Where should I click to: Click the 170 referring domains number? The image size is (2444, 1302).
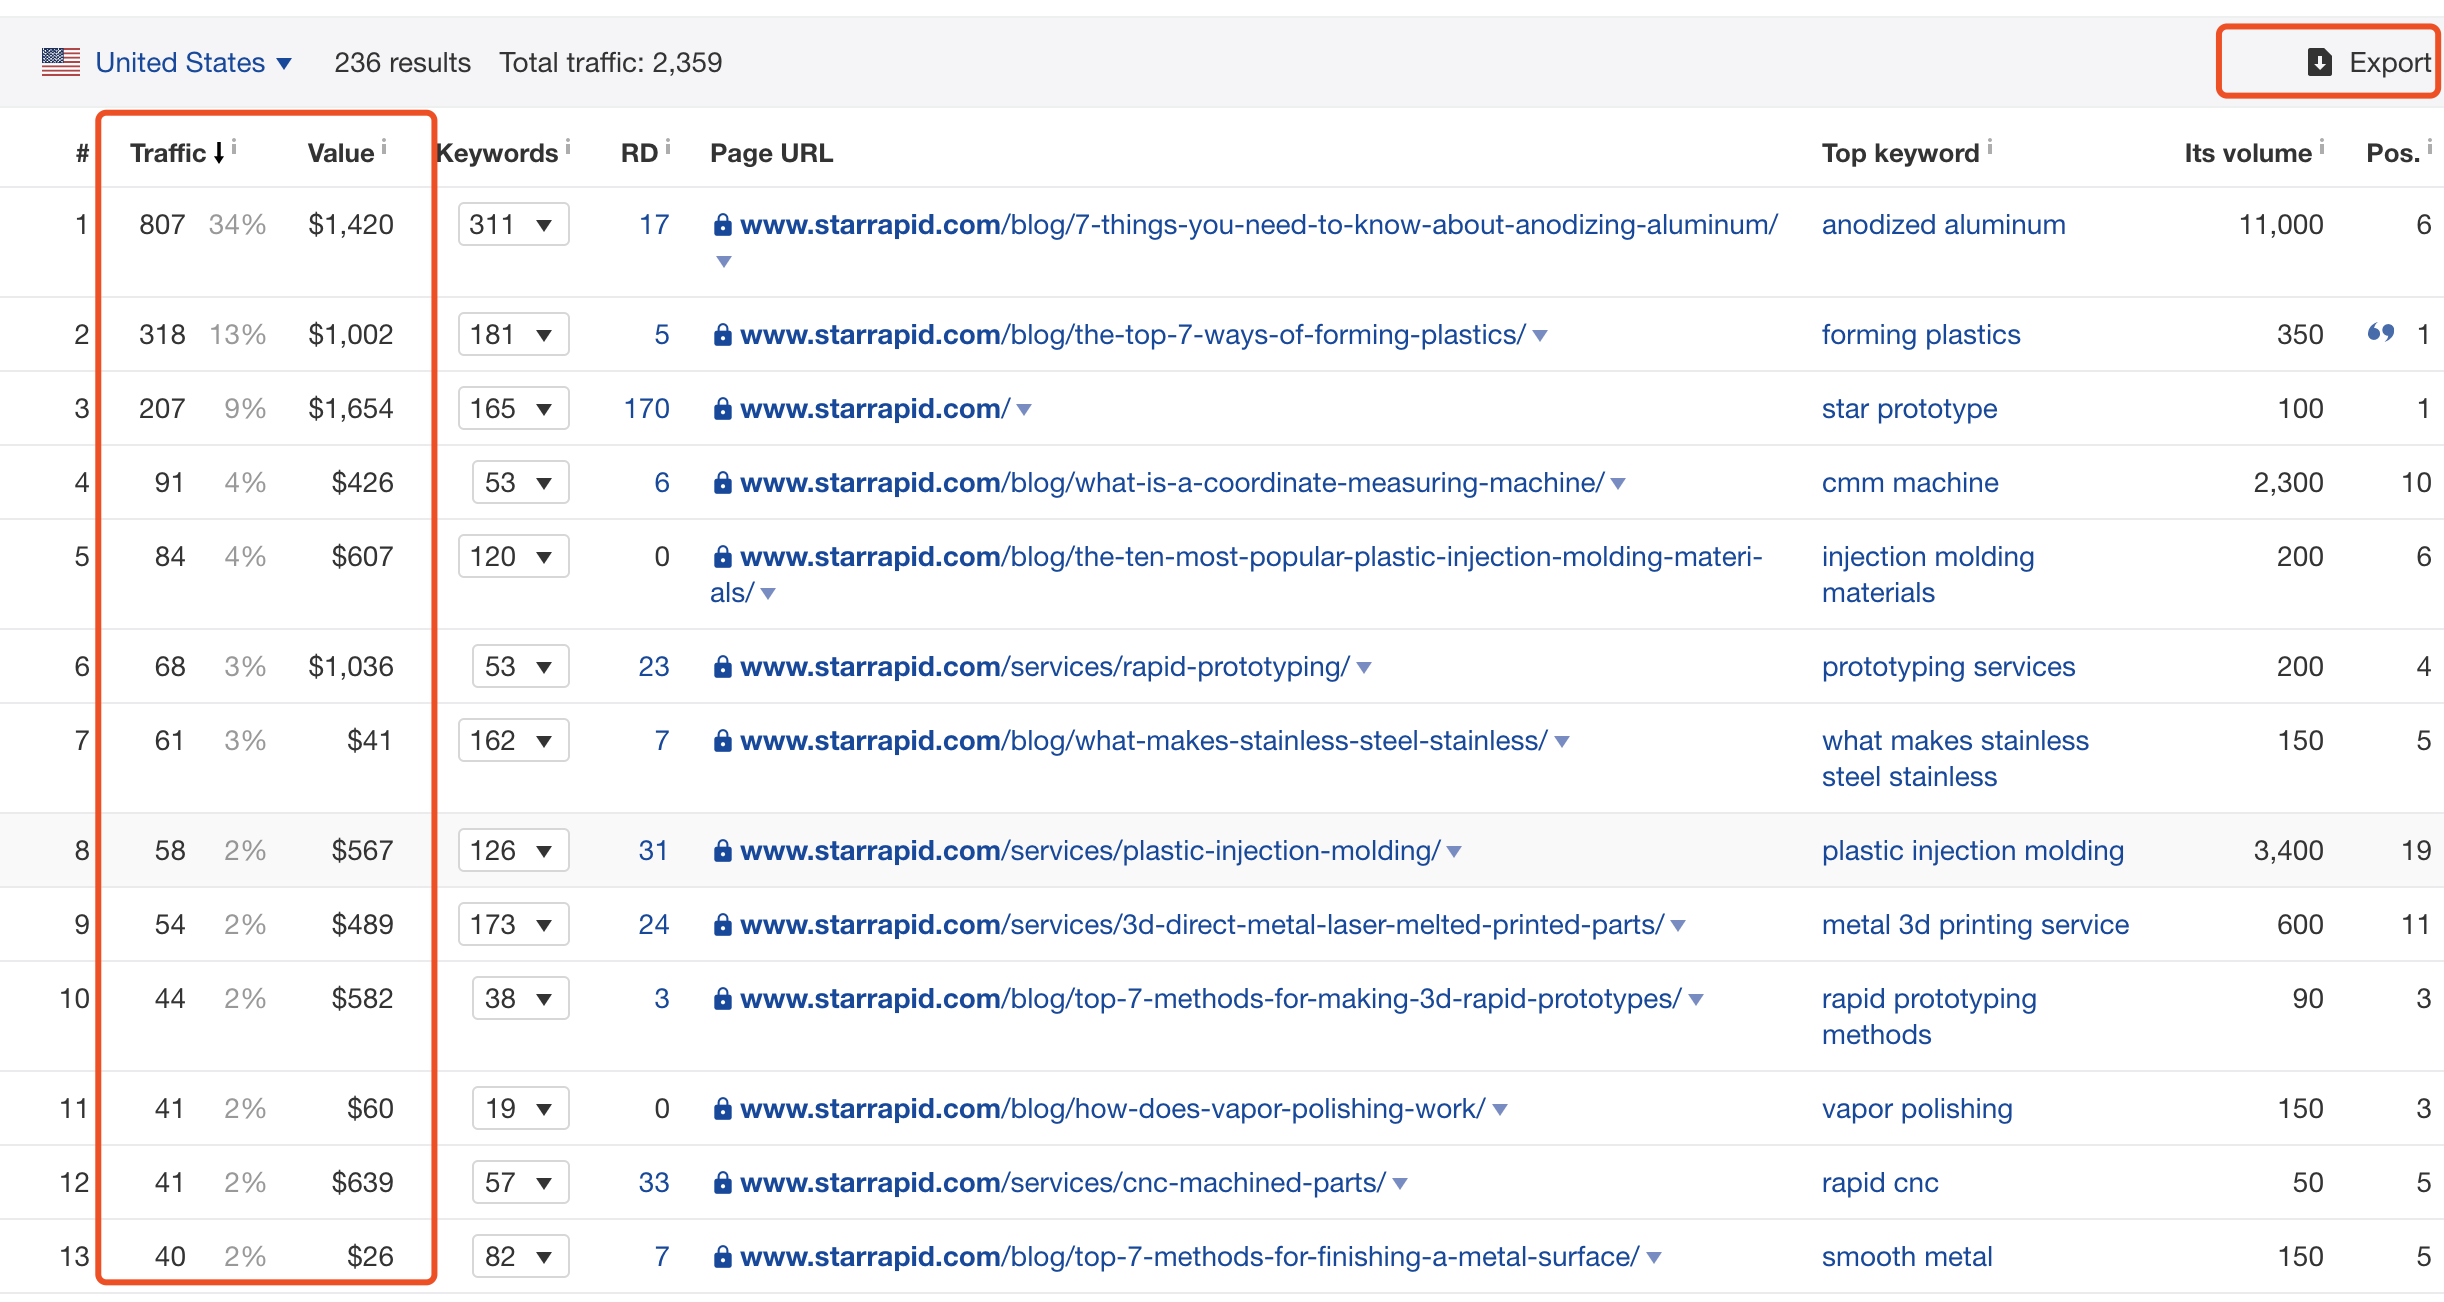[x=646, y=409]
